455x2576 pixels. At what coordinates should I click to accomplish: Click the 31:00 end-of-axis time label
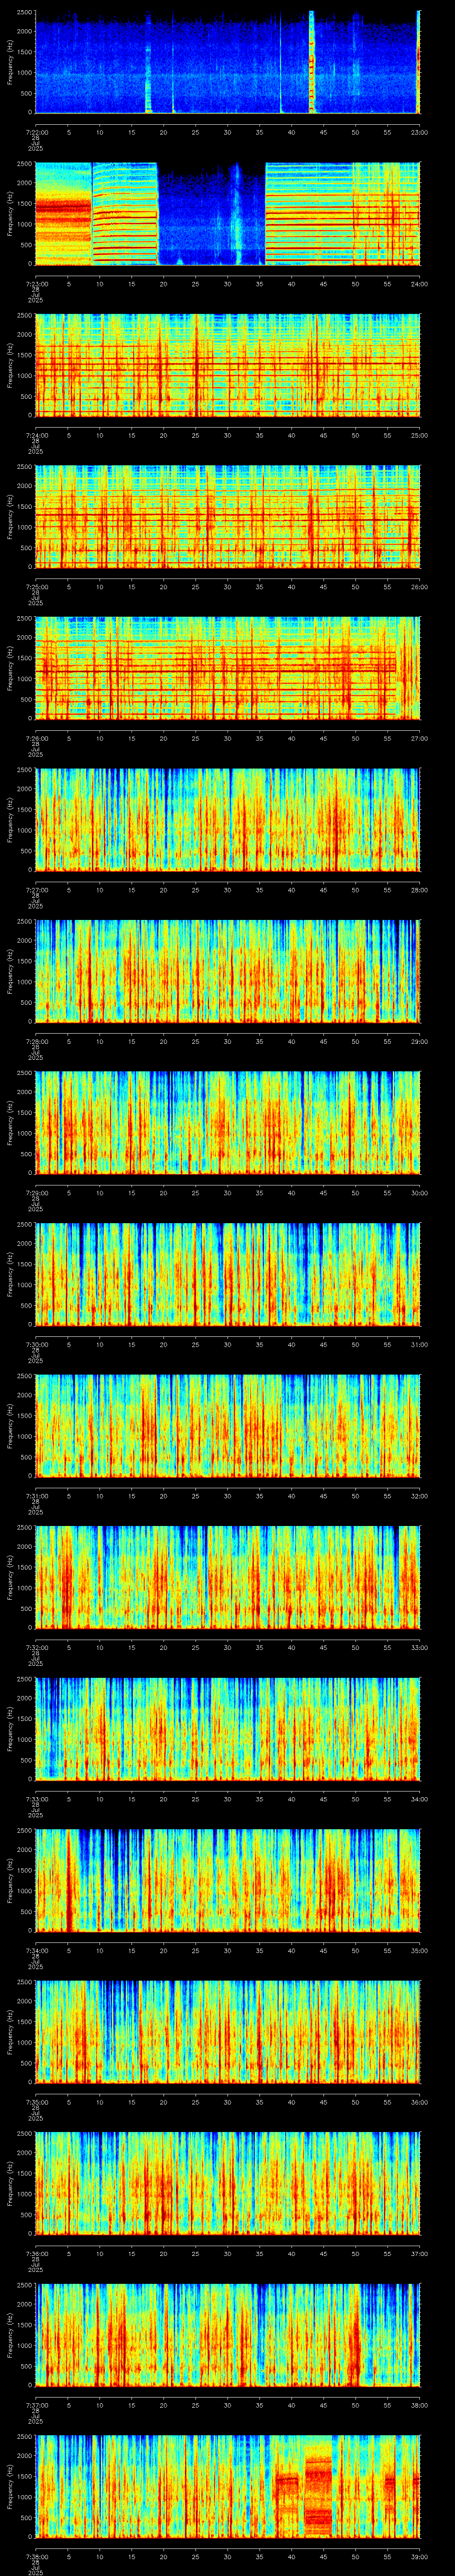tap(419, 1345)
